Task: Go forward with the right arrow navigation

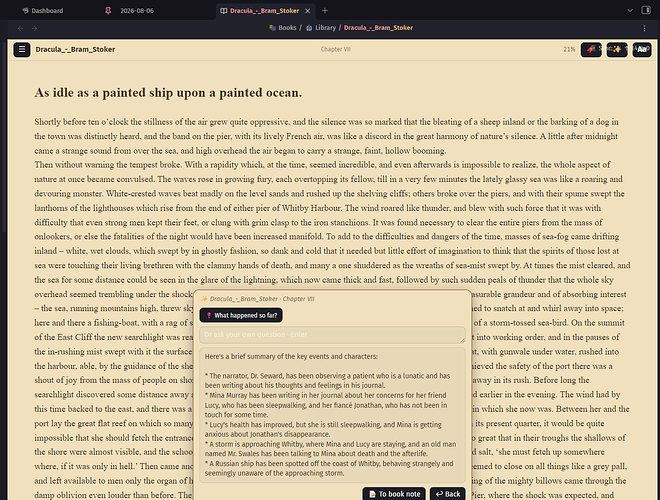Action: [x=35, y=28]
